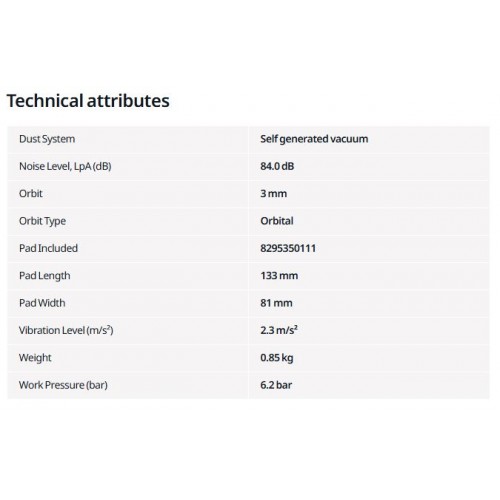This screenshot has height=500, width=500.
Task: Select the Orbit row label
Action: tap(31, 194)
